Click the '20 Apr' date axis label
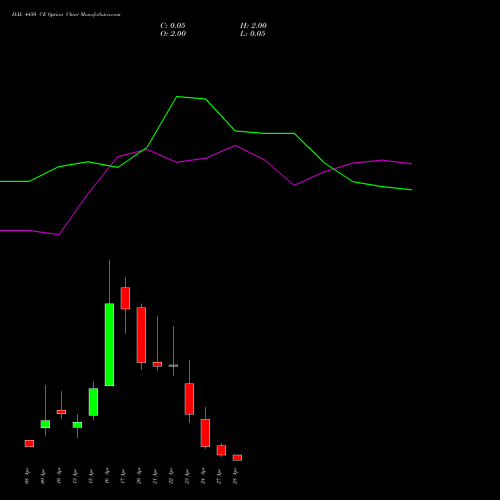This screenshot has width=500, height=500. pos(139,476)
